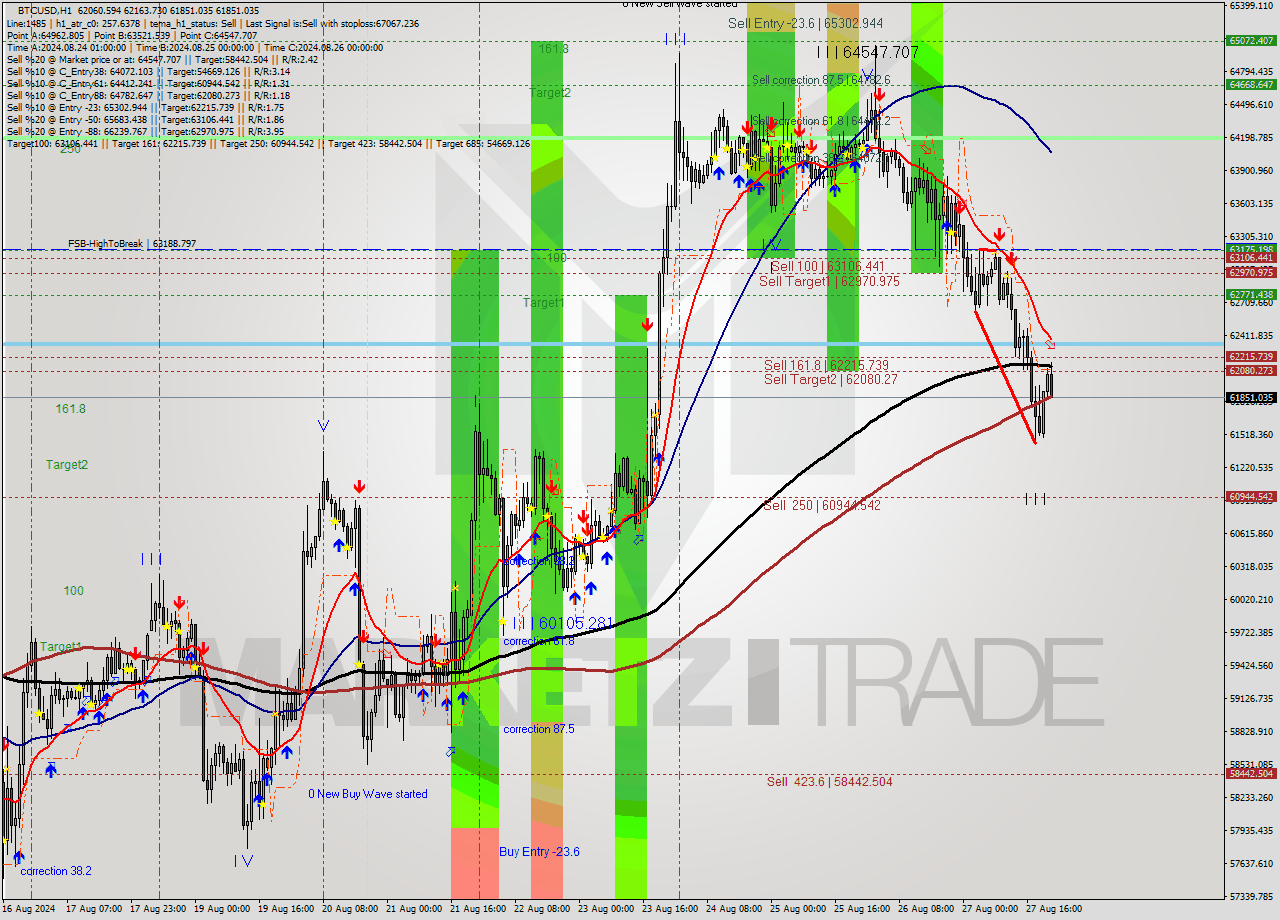Click the '27 Aug 16:00' time axis label
1280x920 pixels.
tap(1053, 909)
